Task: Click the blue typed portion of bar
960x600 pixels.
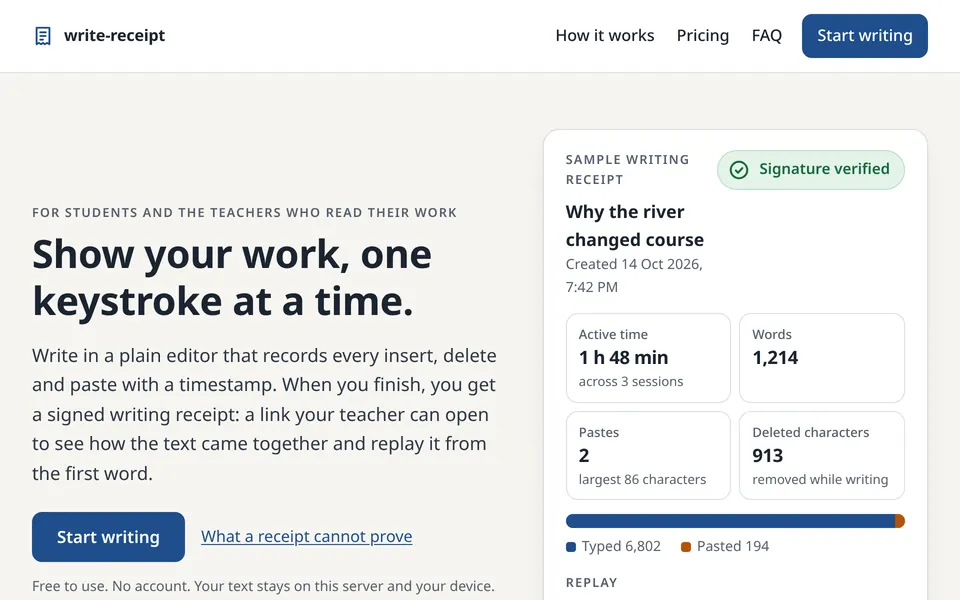Action: click(730, 521)
